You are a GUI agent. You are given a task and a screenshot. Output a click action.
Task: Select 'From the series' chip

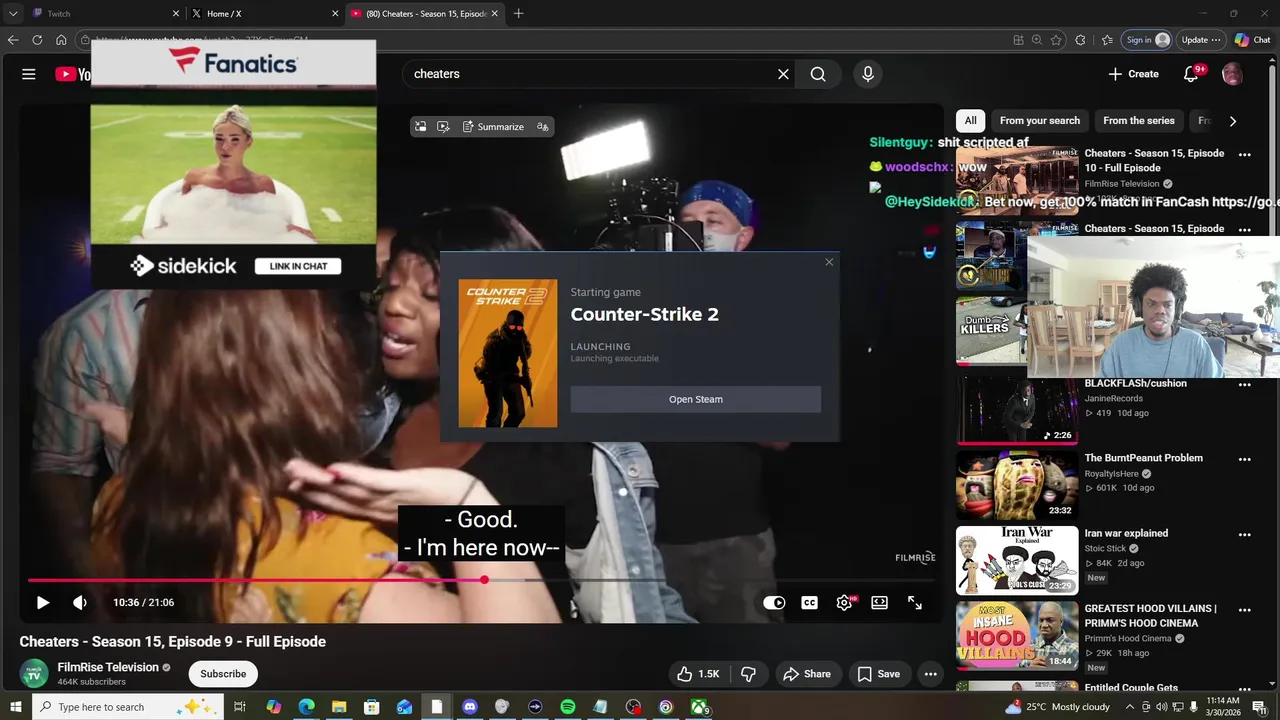click(x=1139, y=121)
